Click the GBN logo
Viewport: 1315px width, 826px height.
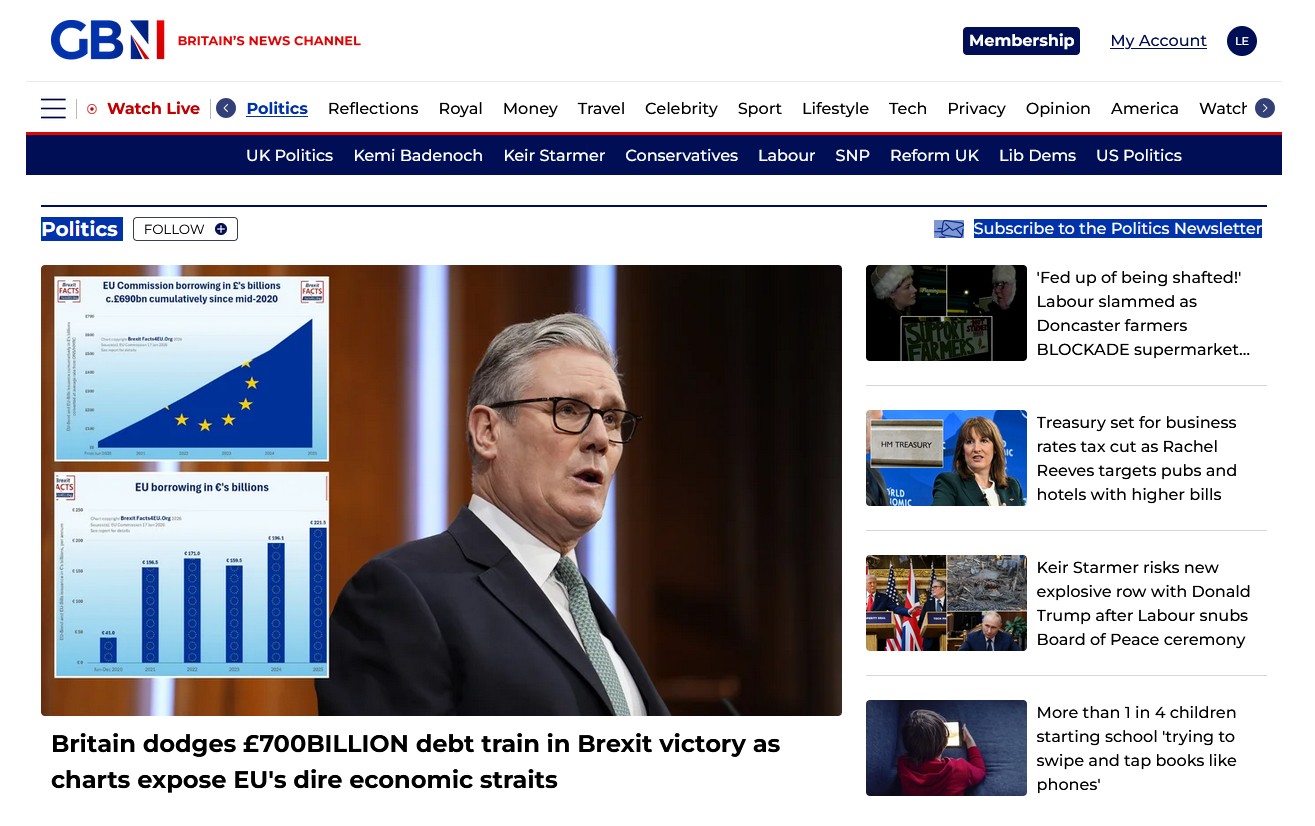click(x=107, y=40)
